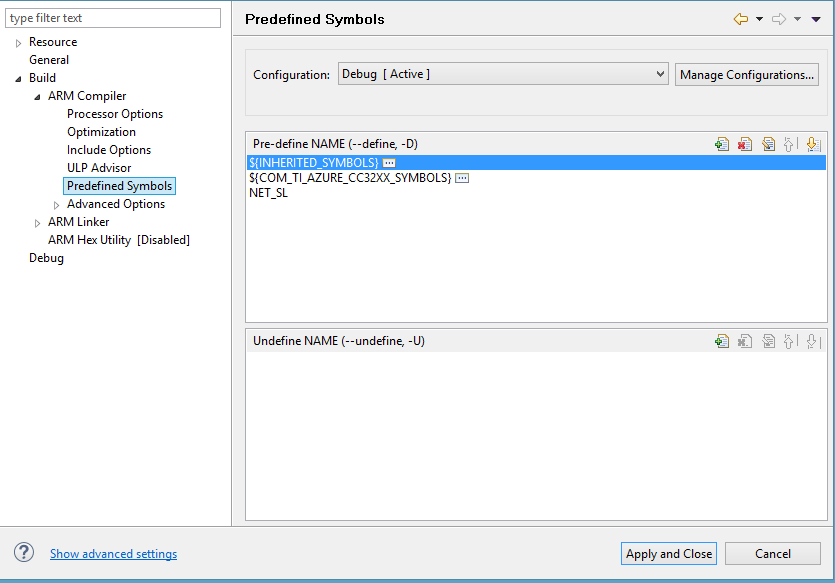Select the Optimization settings page

(x=101, y=132)
